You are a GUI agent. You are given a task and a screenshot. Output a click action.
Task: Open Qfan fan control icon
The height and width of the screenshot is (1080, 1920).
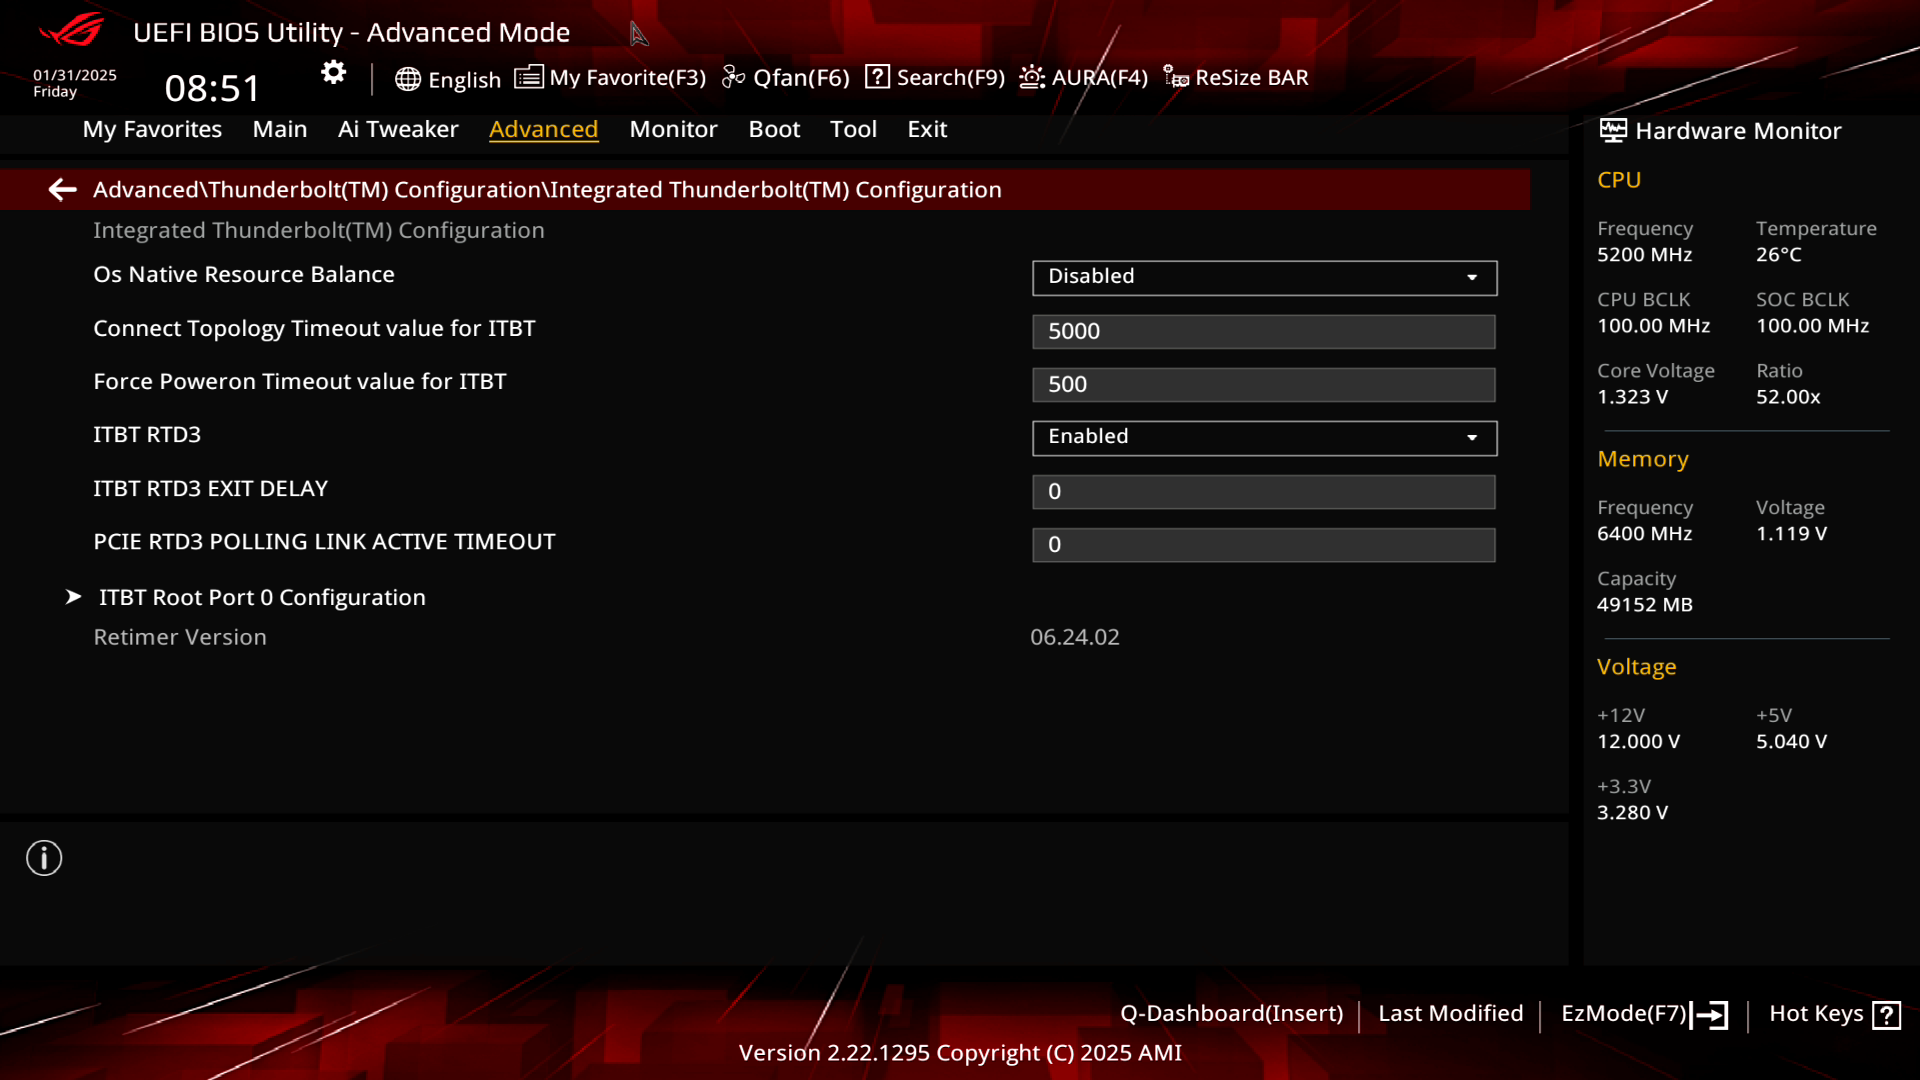pos(733,77)
